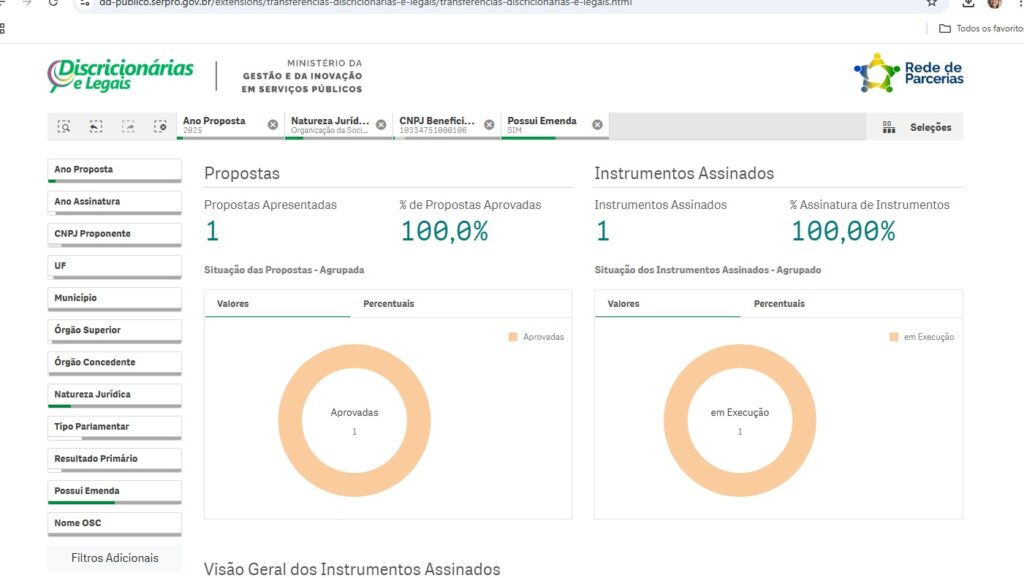Image resolution: width=1024 pixels, height=578 pixels.
Task: Open the Seleções panel
Action: [916, 127]
